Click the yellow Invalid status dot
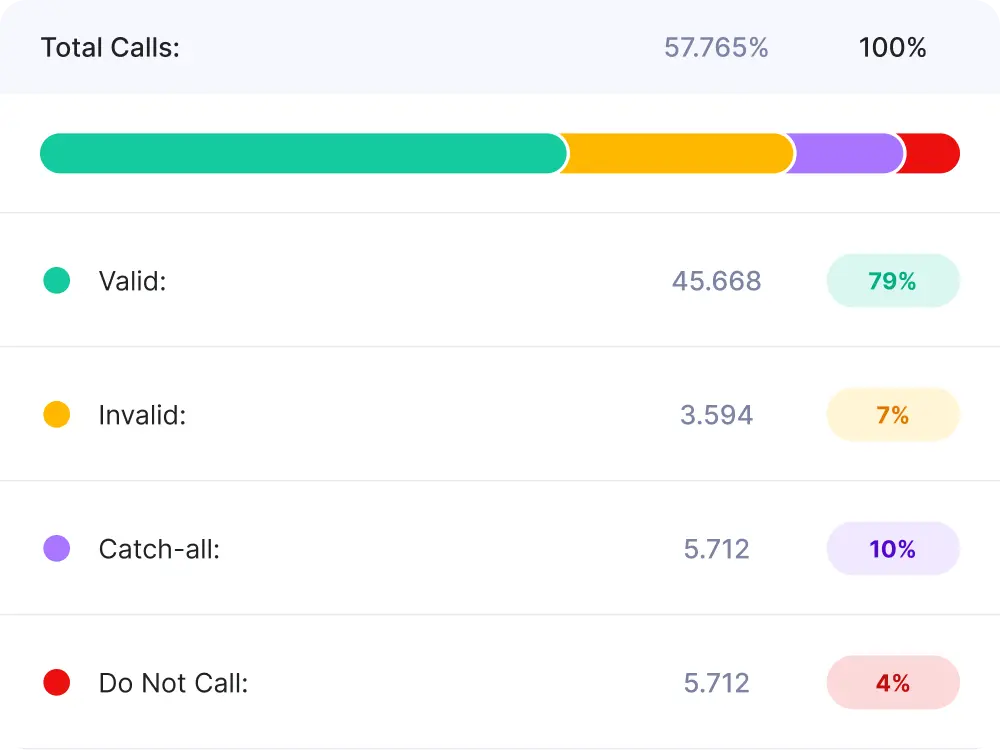 point(57,415)
